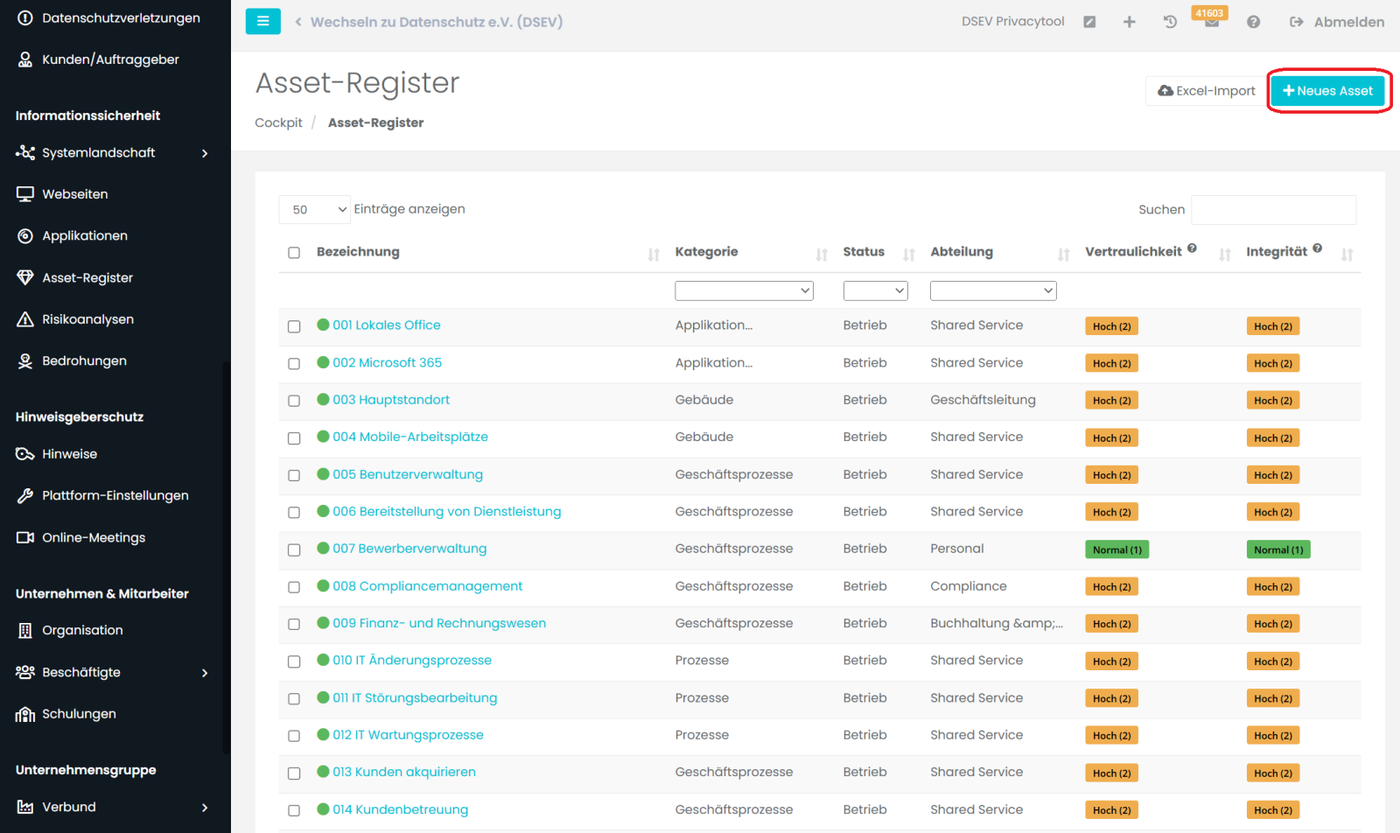The width and height of the screenshot is (1400, 833).
Task: Tick the 011 IT Störungsbearbeitung checkbox
Action: [x=294, y=699]
